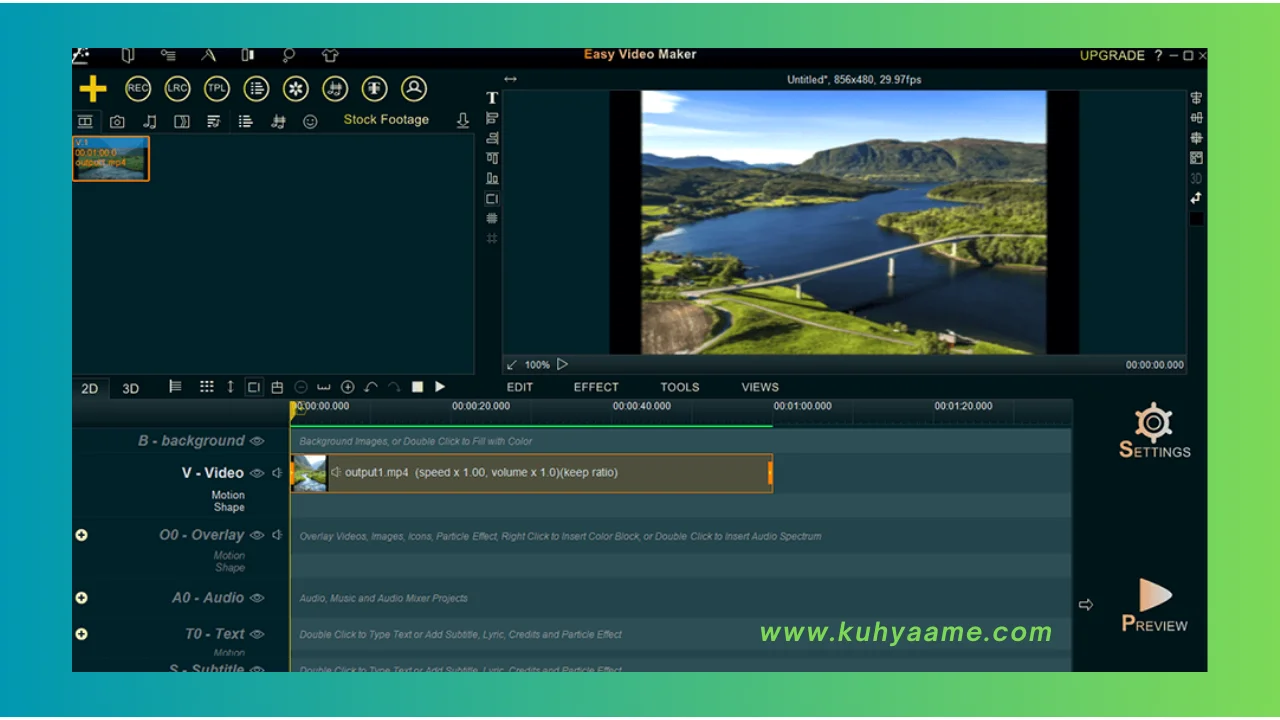Click the vertical arrows icon in the timeline toolbar
1280x720 pixels.
tap(230, 387)
